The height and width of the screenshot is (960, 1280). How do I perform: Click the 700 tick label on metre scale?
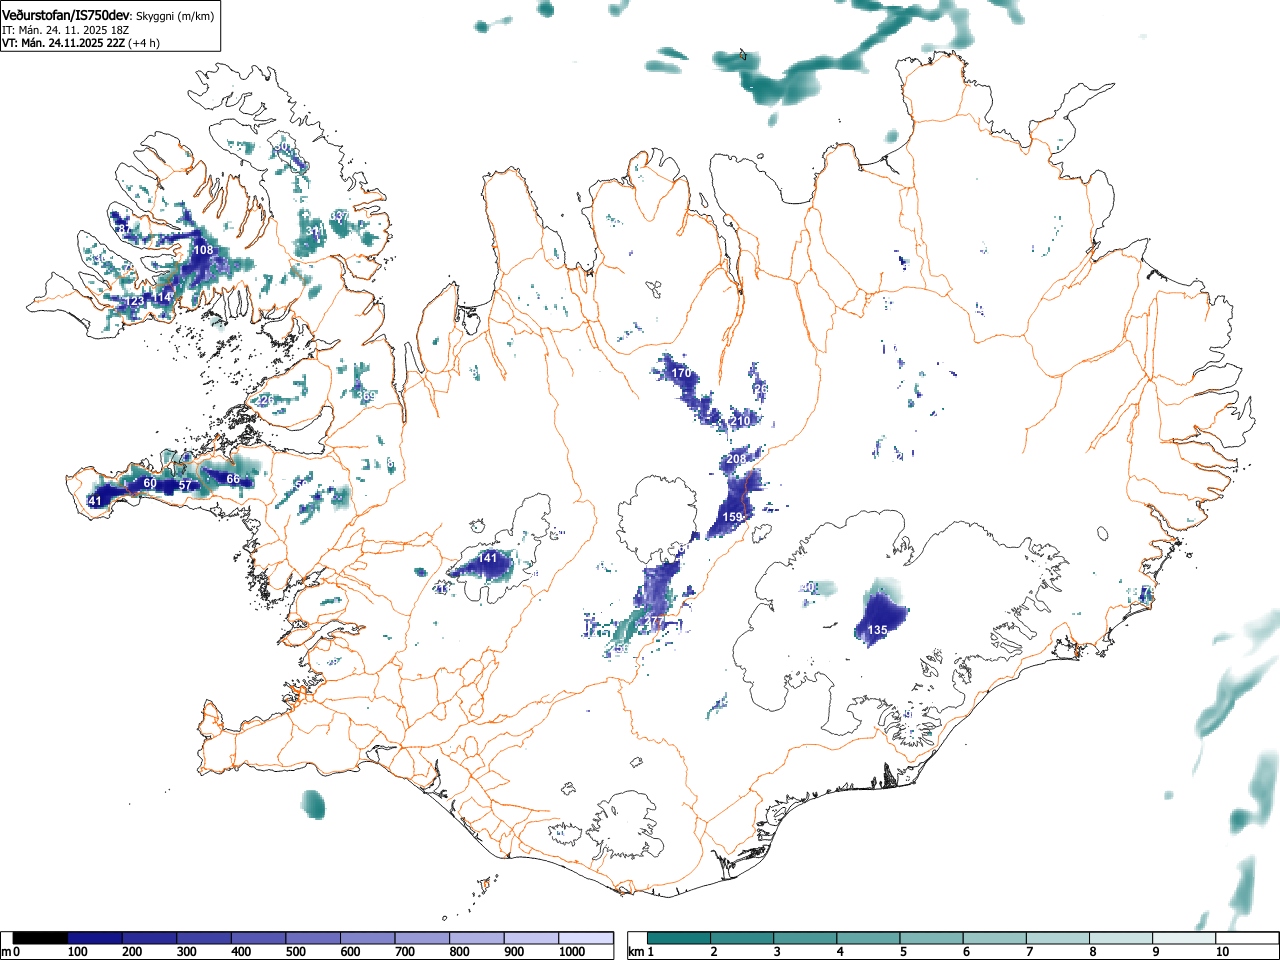[x=405, y=952]
